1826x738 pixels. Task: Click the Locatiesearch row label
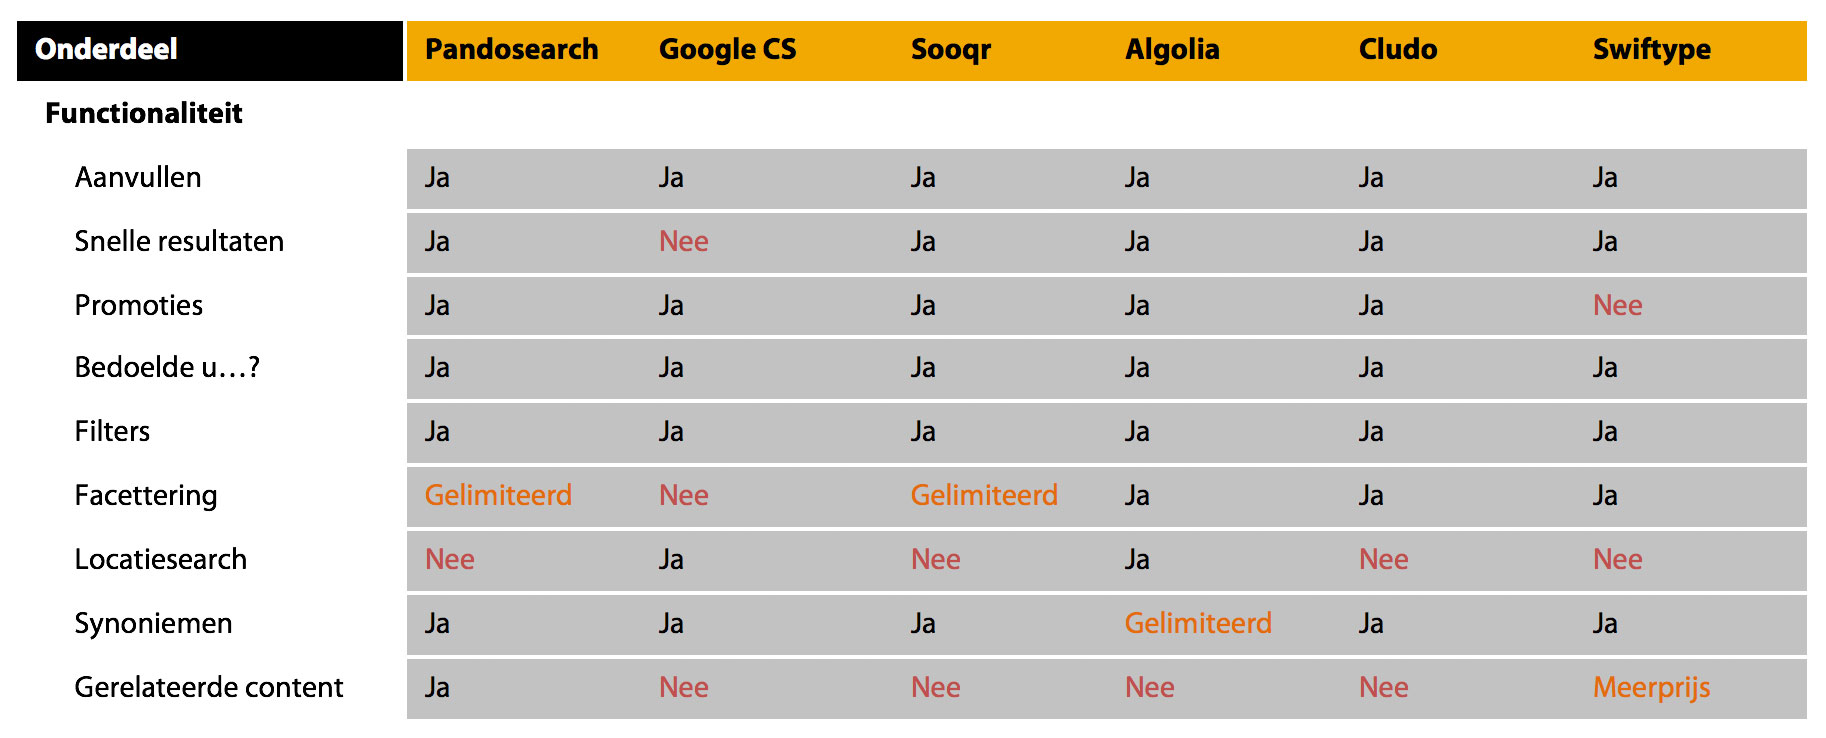[161, 559]
